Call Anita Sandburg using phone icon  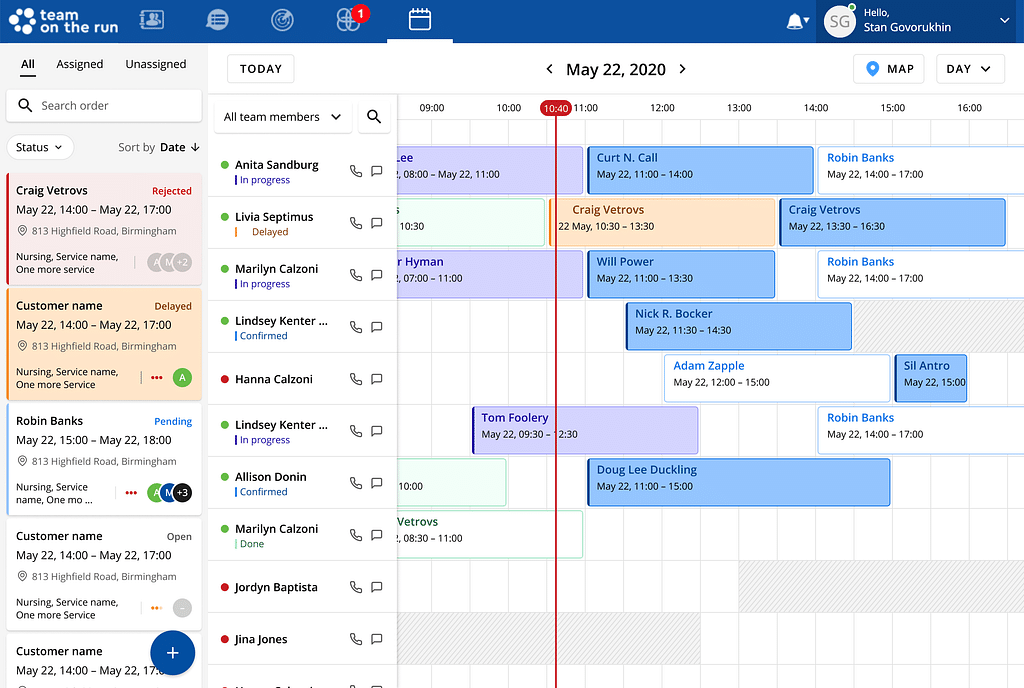click(355, 171)
